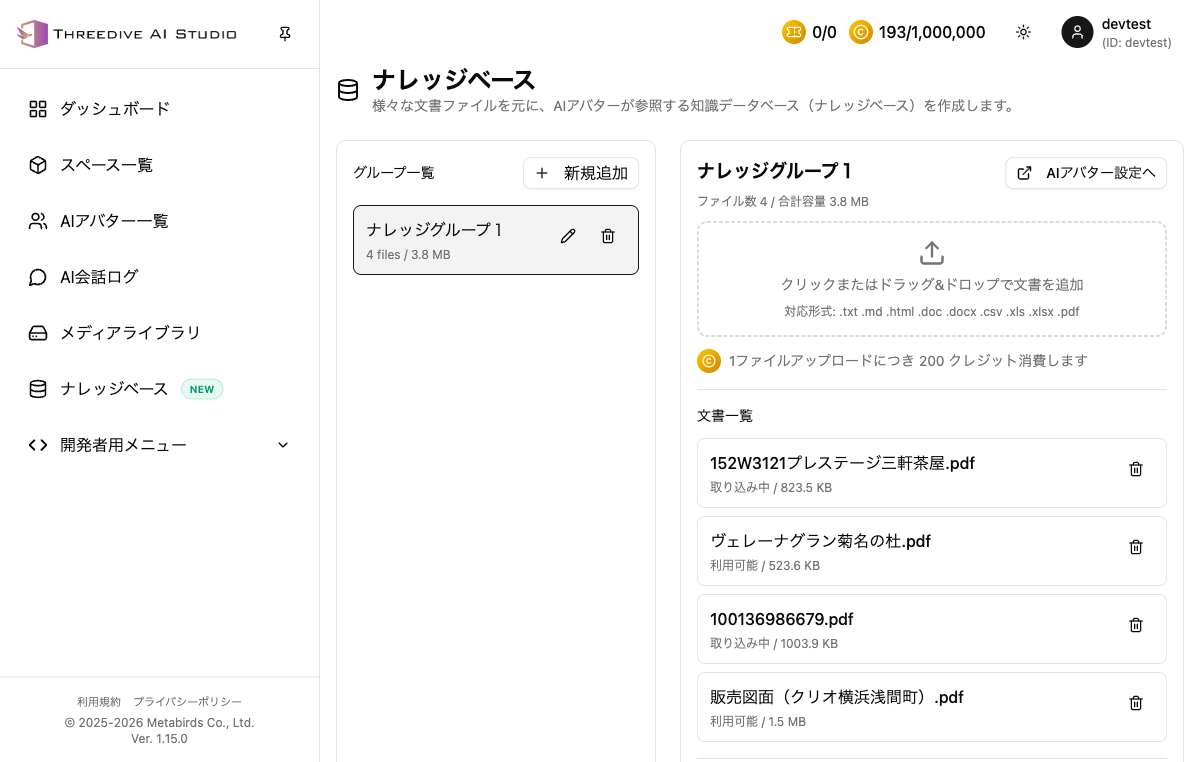
Task: Click the Threedive AI Studio logo
Action: coord(127,34)
